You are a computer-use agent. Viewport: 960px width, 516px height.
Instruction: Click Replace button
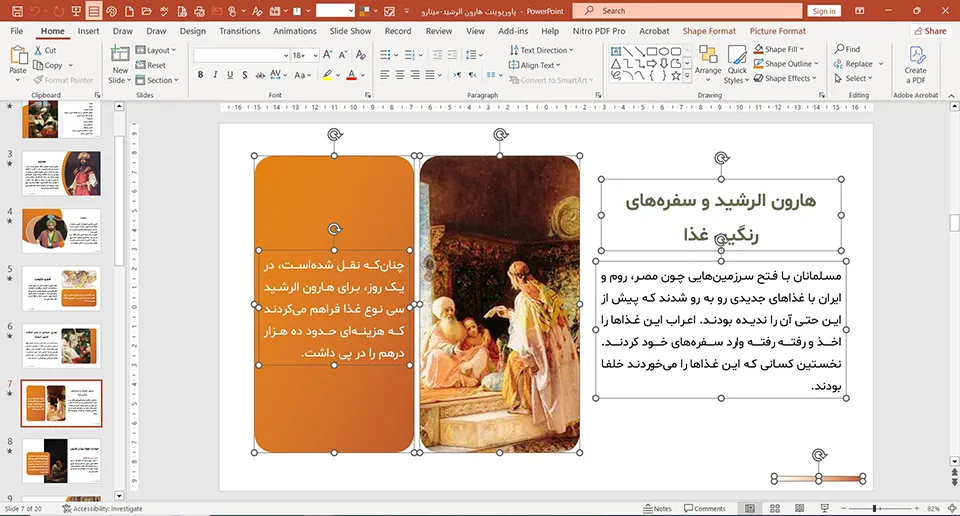click(853, 64)
